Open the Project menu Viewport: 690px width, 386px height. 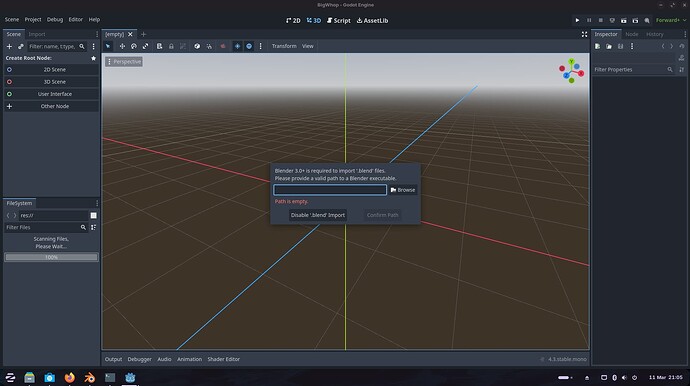[33, 19]
